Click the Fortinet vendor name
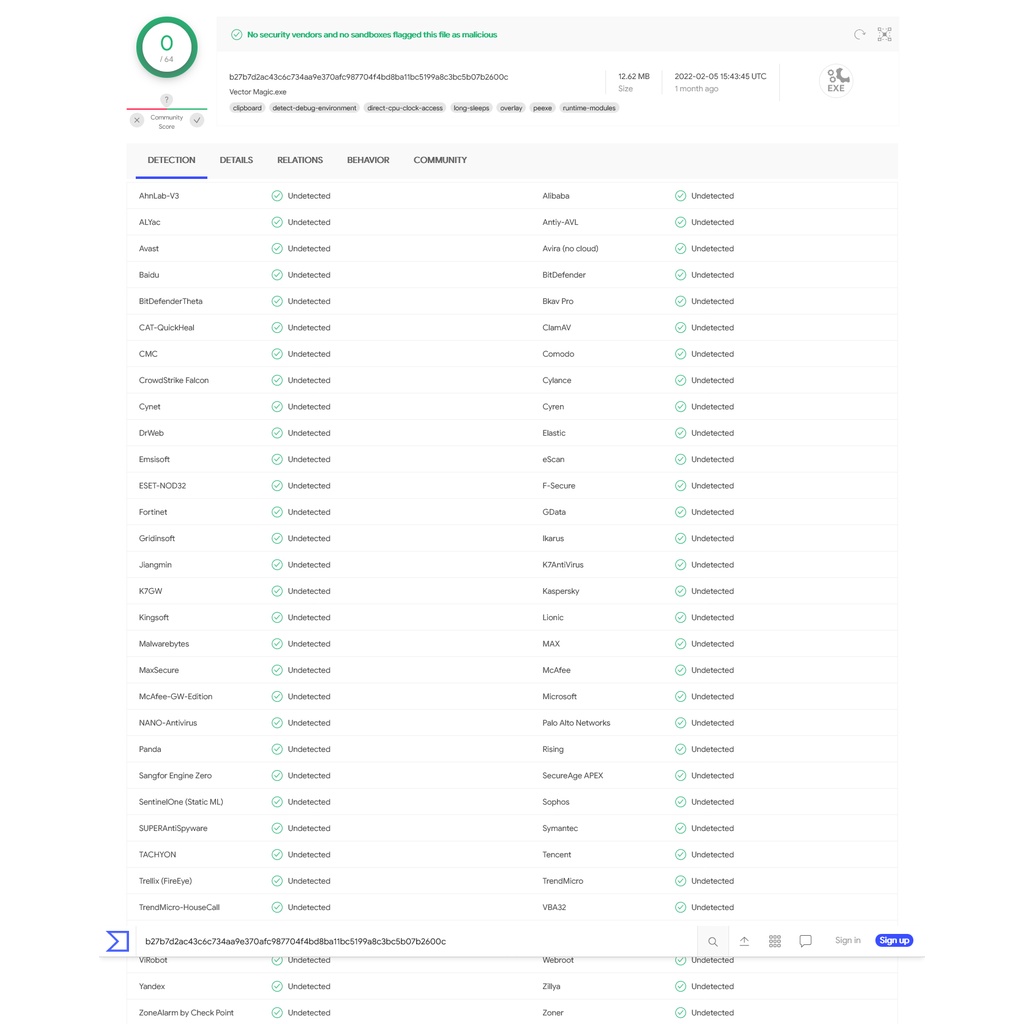 (153, 512)
